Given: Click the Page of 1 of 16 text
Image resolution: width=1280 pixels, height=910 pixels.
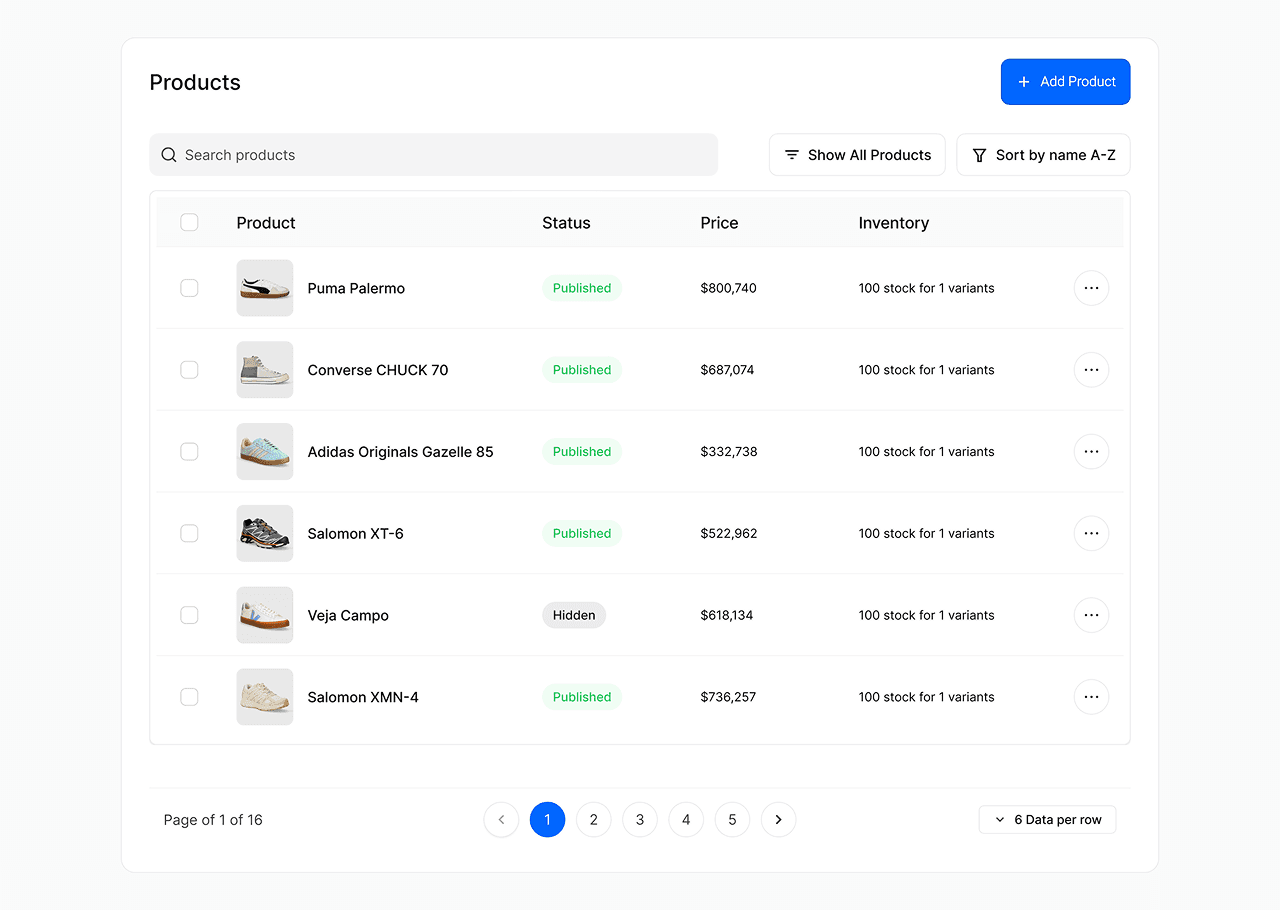Looking at the screenshot, I should click(213, 820).
